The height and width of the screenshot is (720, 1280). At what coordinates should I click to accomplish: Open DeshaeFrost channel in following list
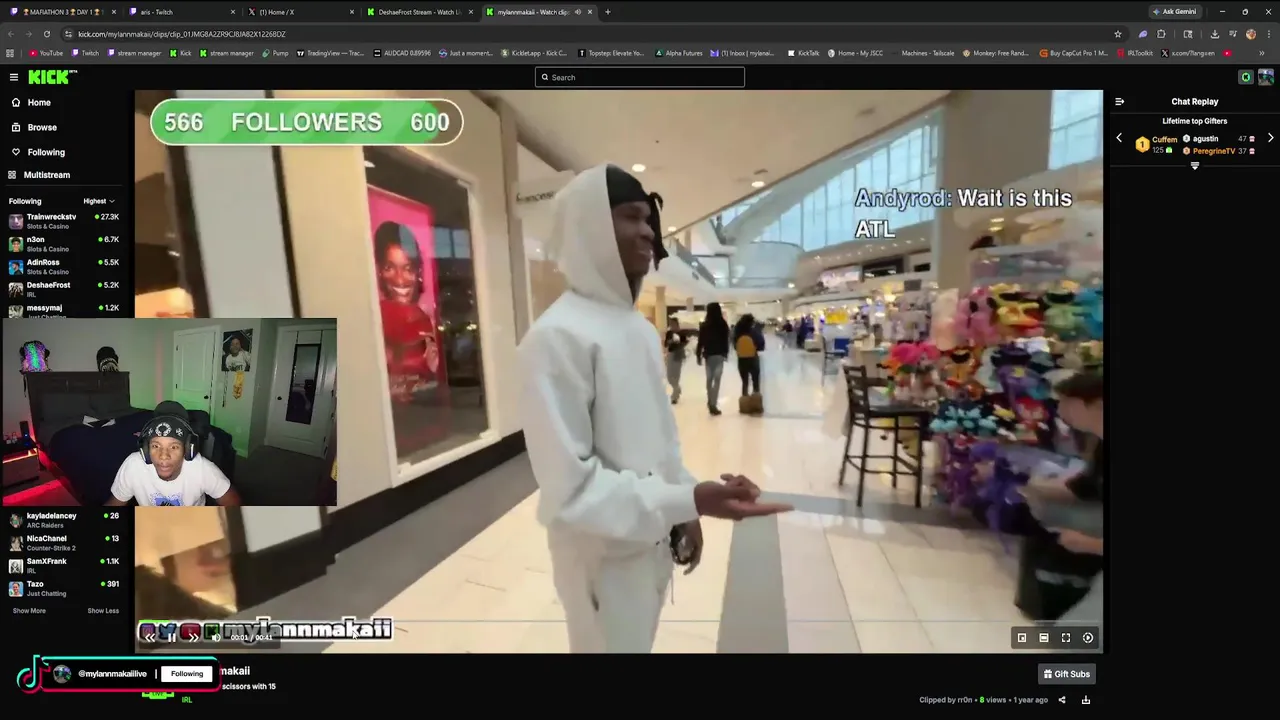tap(66, 289)
